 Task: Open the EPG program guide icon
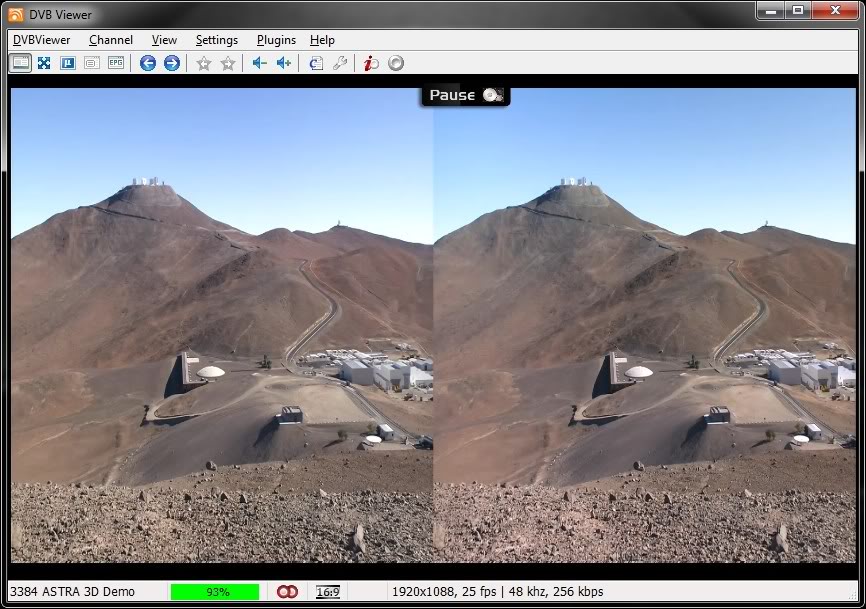point(116,63)
